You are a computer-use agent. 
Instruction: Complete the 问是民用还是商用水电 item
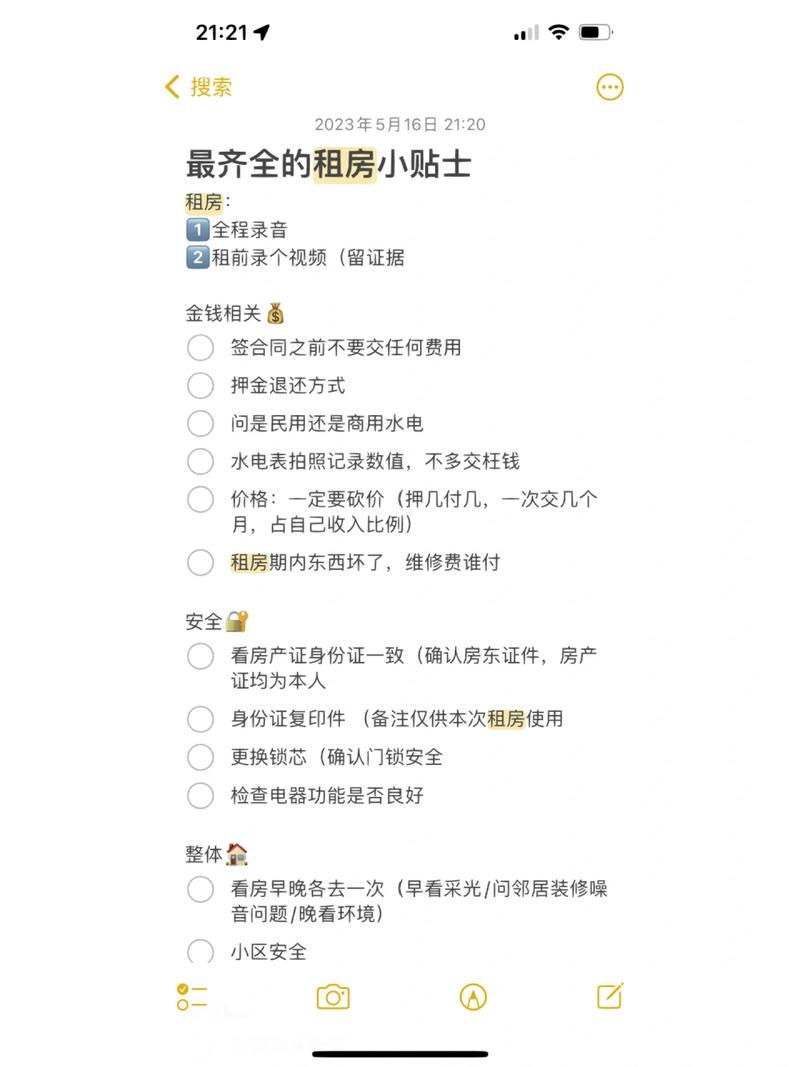point(201,424)
